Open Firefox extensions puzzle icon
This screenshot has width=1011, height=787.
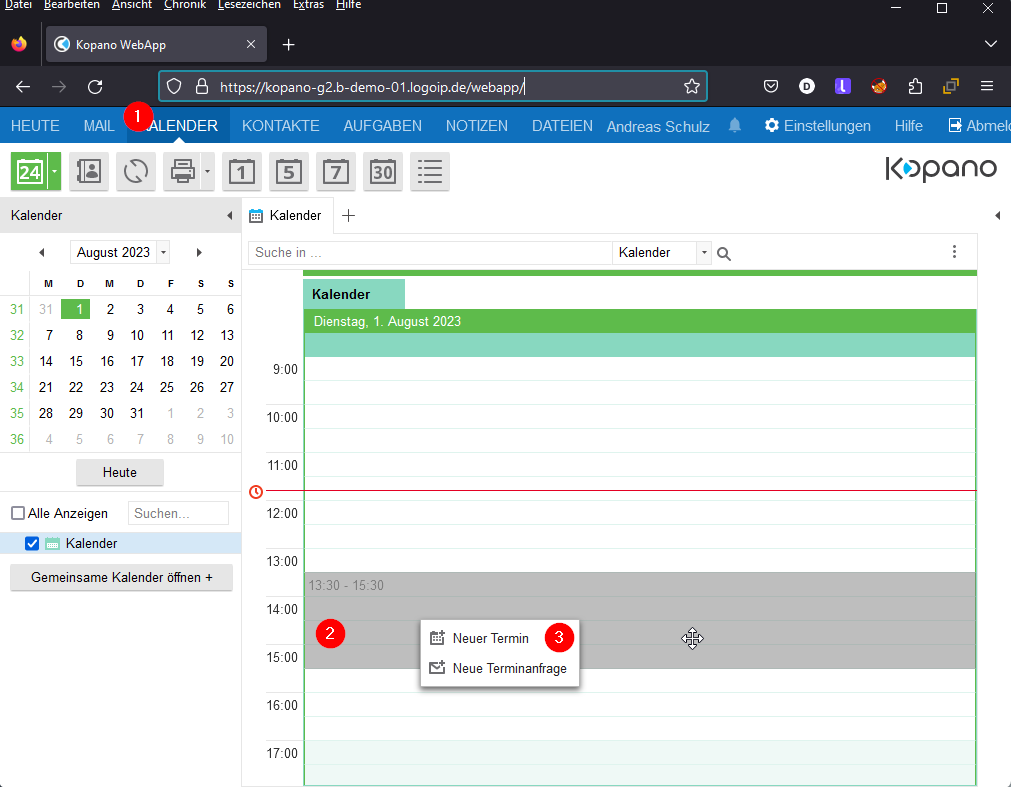coord(915,86)
